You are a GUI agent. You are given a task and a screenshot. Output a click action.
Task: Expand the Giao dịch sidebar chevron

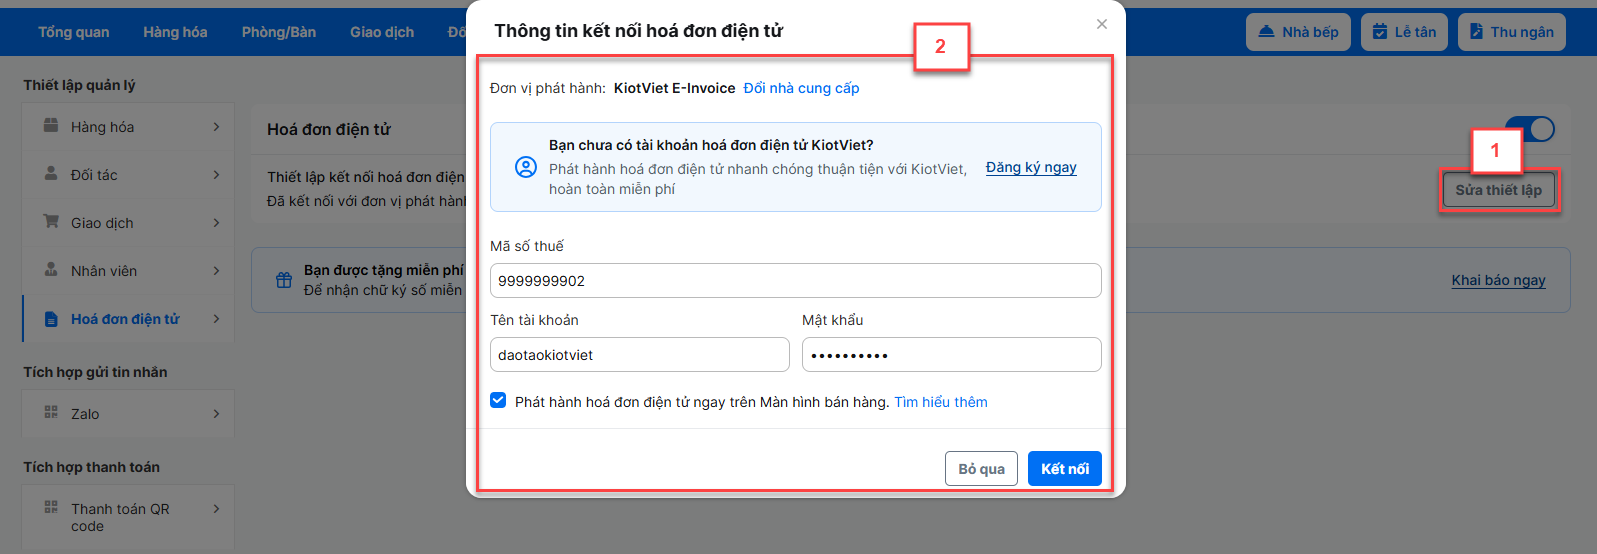pos(216,223)
